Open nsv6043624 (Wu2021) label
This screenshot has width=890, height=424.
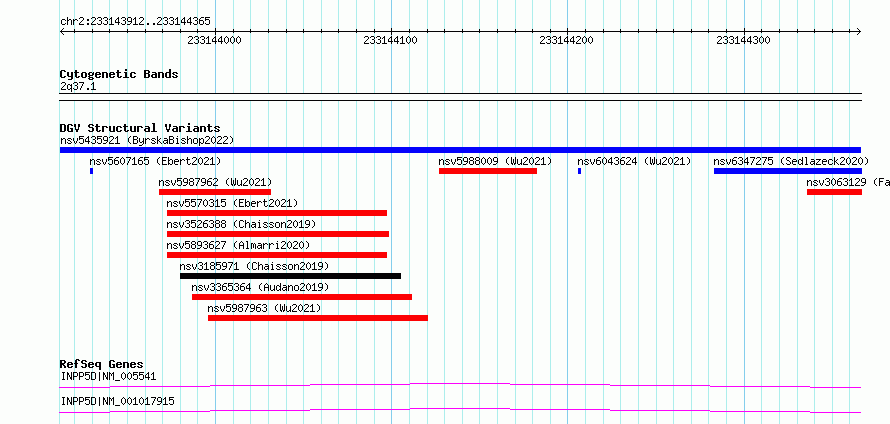tap(634, 161)
